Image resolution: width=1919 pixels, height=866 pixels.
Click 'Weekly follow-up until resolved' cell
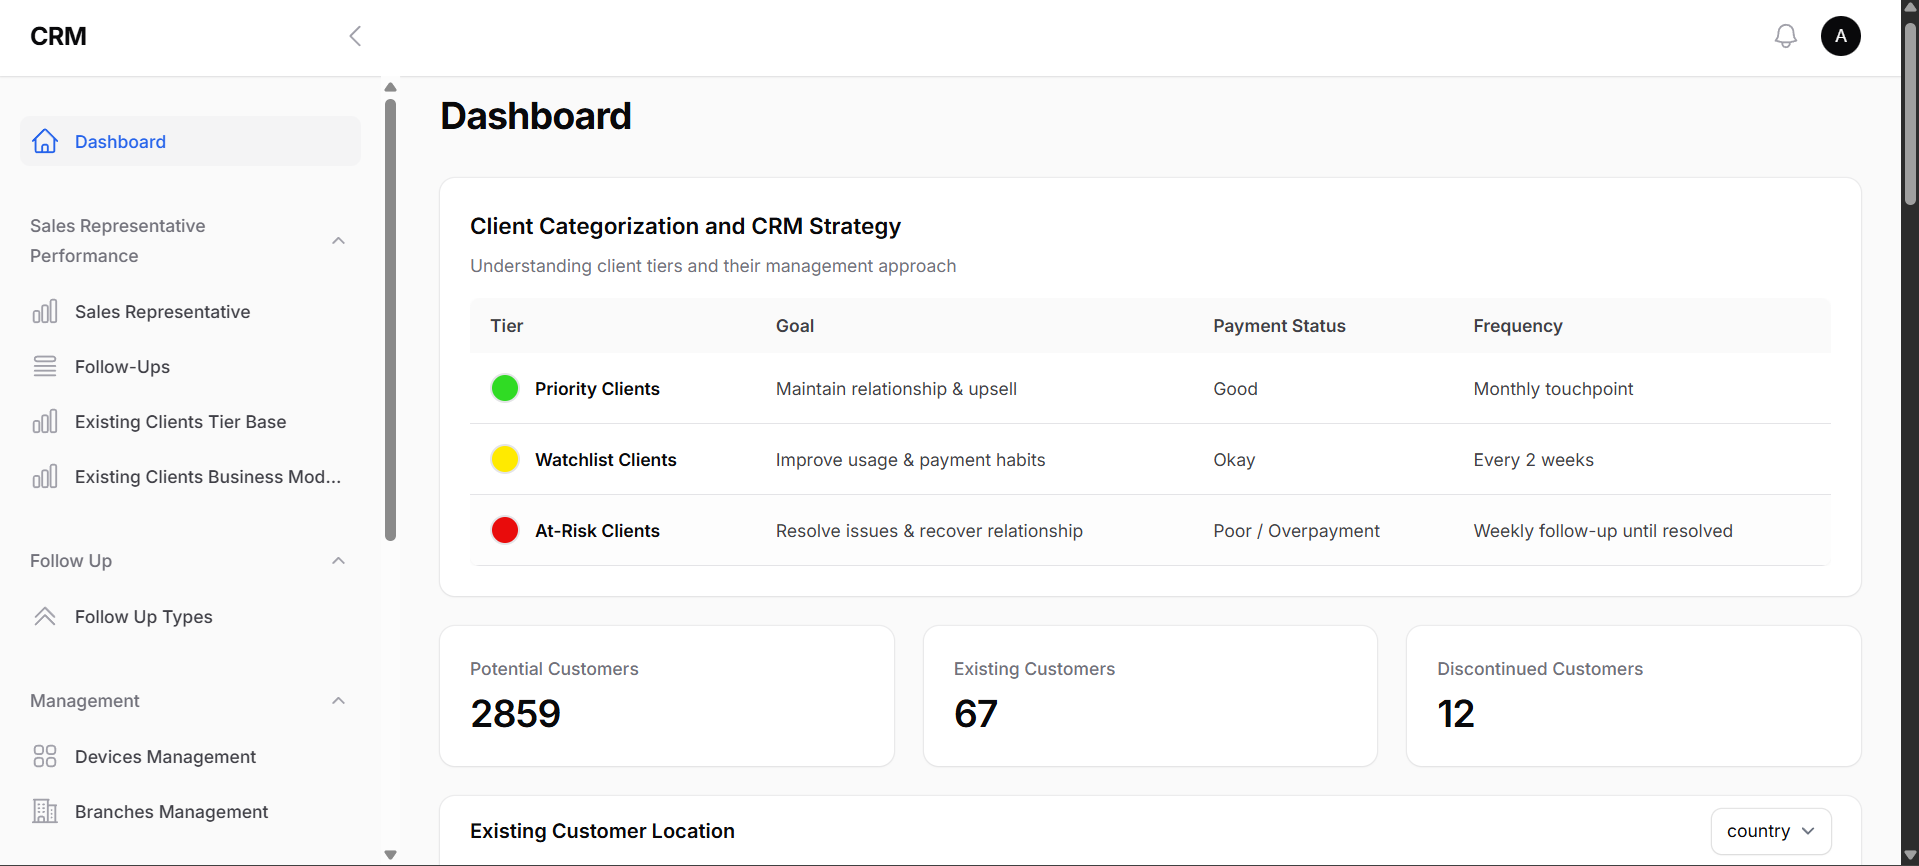[x=1603, y=530]
